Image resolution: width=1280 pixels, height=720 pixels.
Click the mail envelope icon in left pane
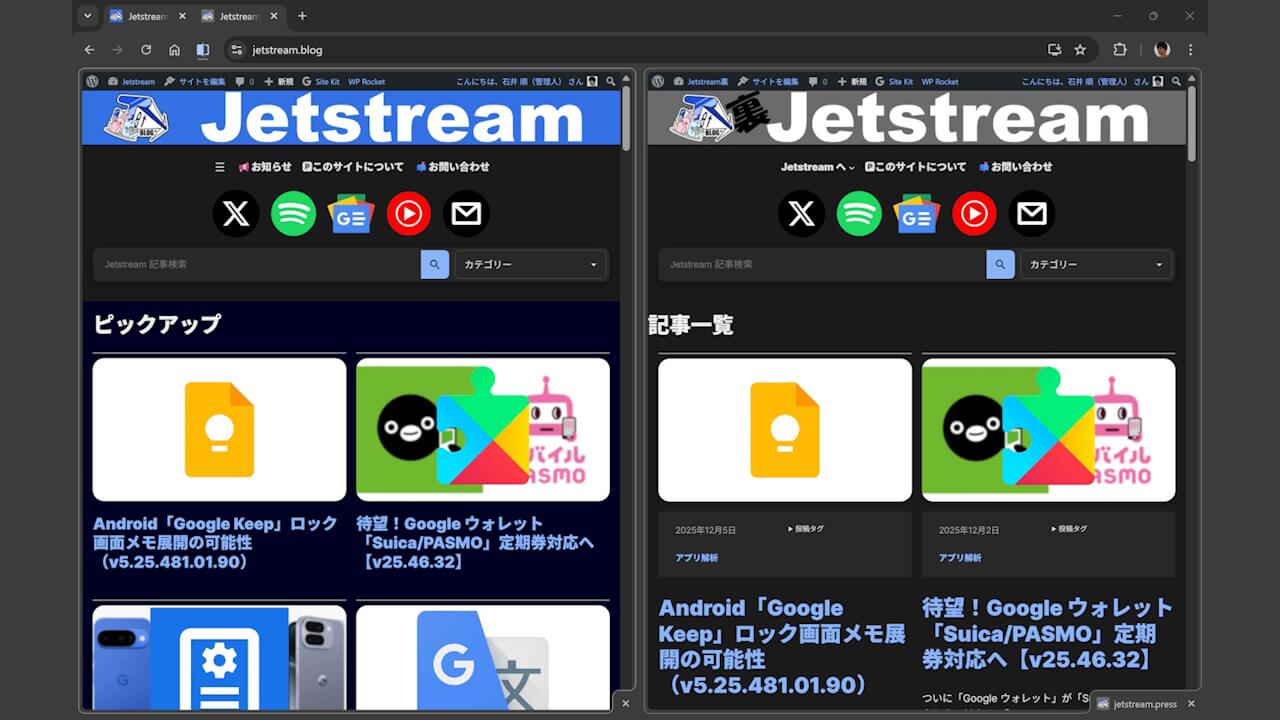click(x=466, y=214)
